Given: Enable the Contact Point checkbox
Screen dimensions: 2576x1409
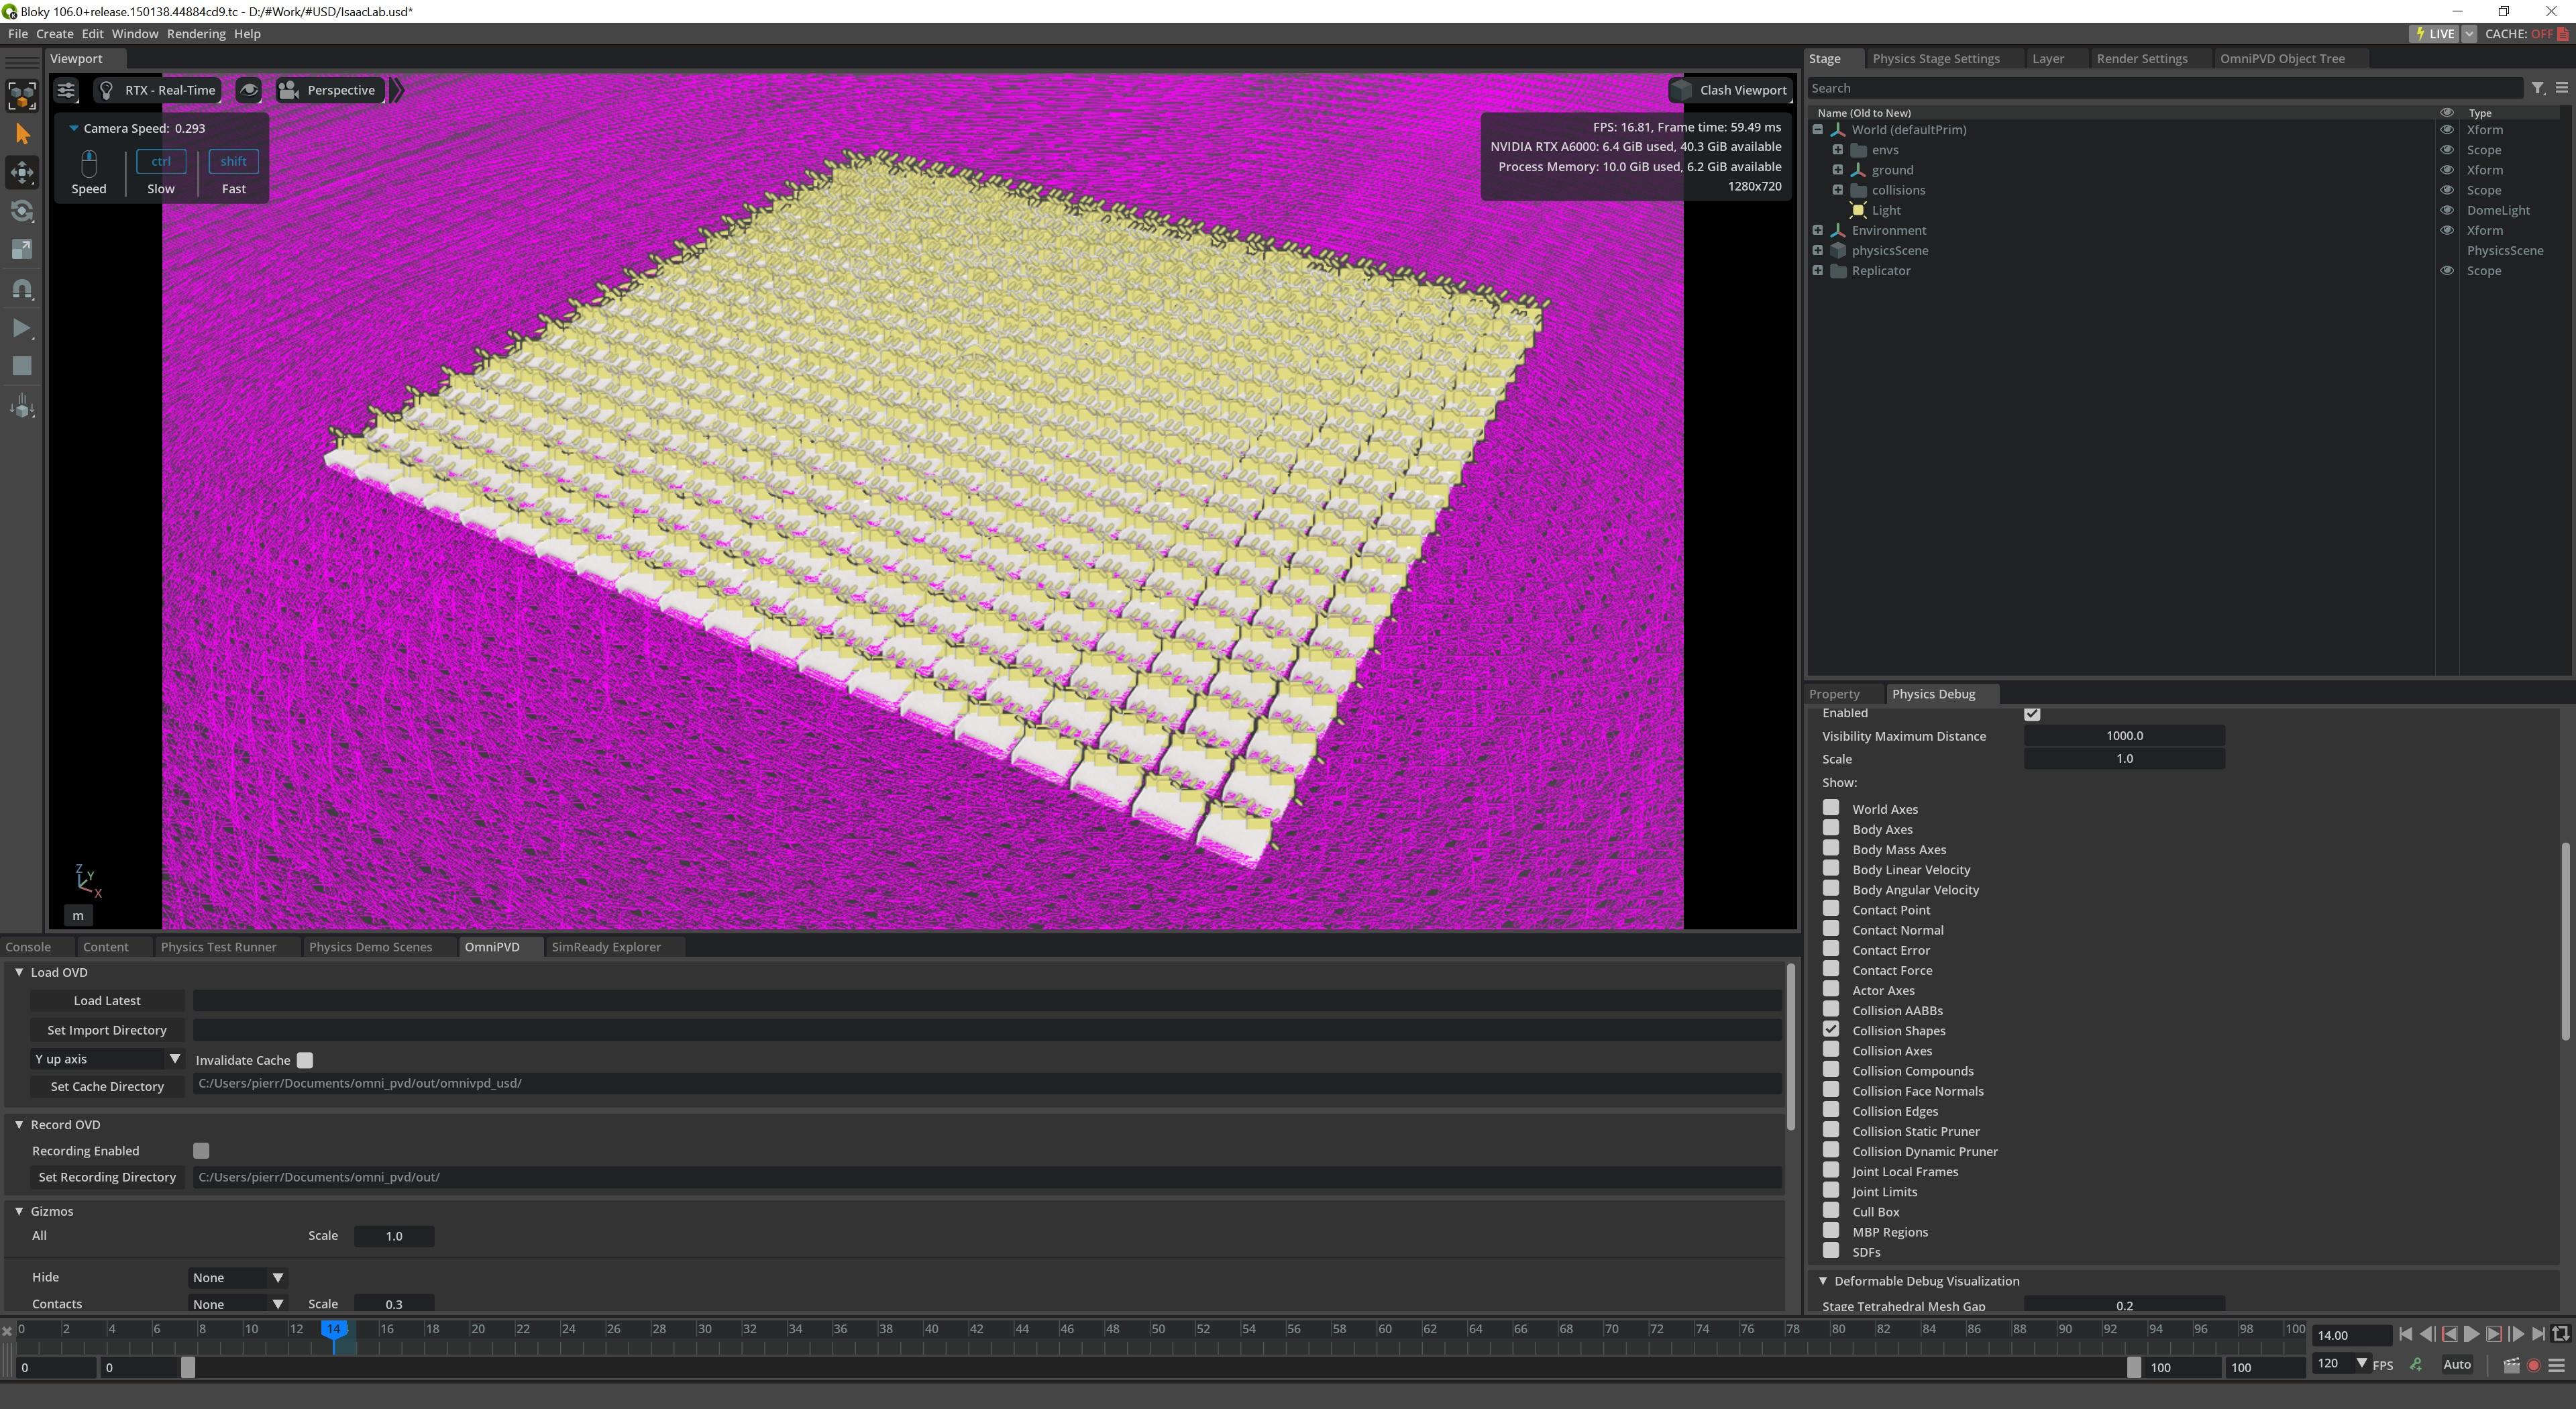Looking at the screenshot, I should (x=1831, y=909).
